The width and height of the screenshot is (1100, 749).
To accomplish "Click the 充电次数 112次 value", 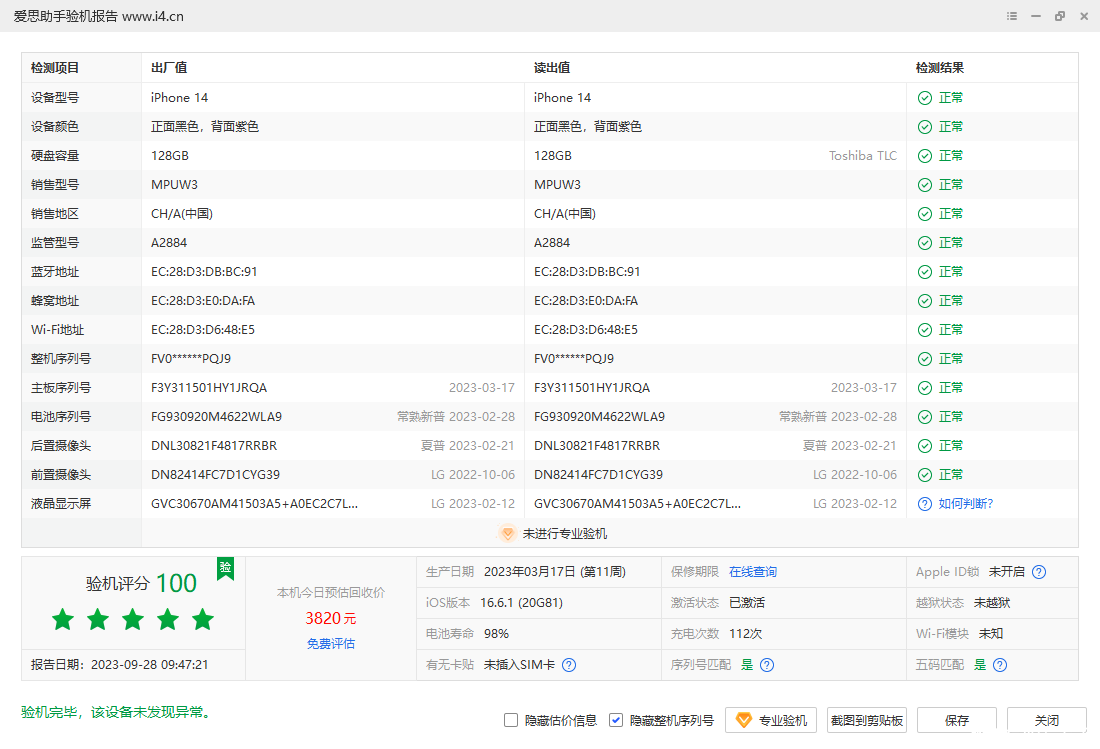I will click(746, 634).
